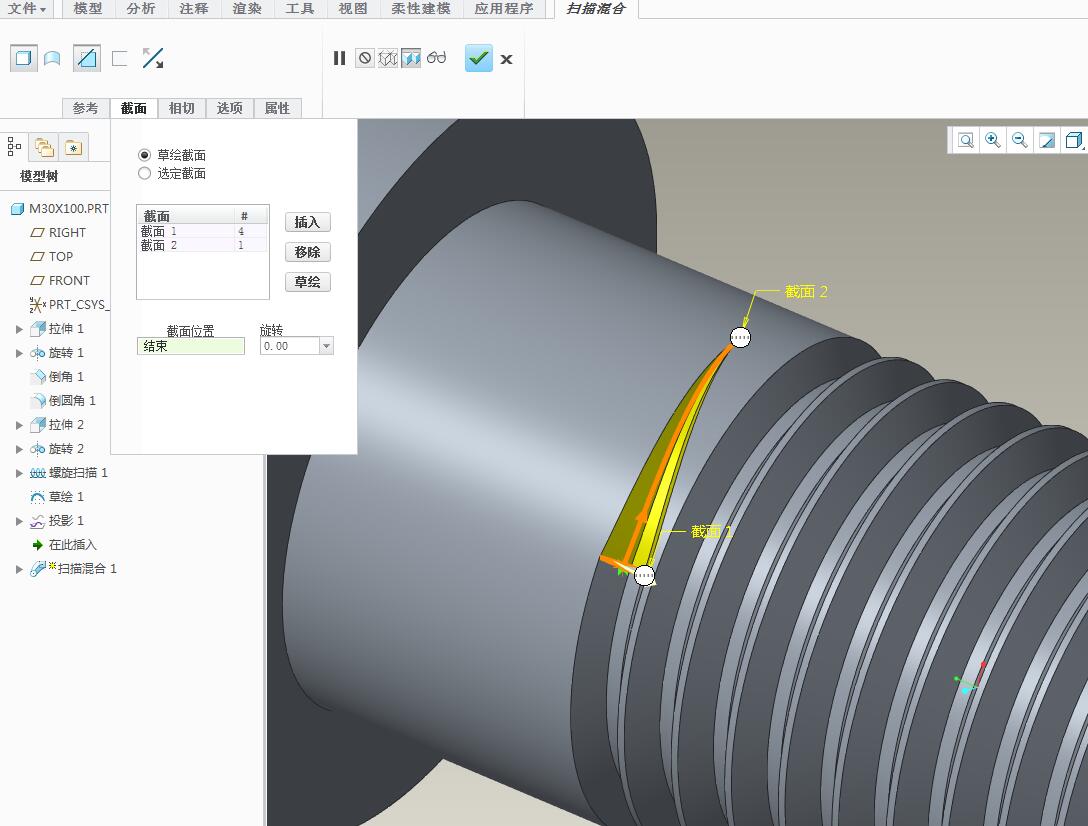The width and height of the screenshot is (1088, 826).
Task: Select the unattached preview mode icon
Action: [x=388, y=58]
